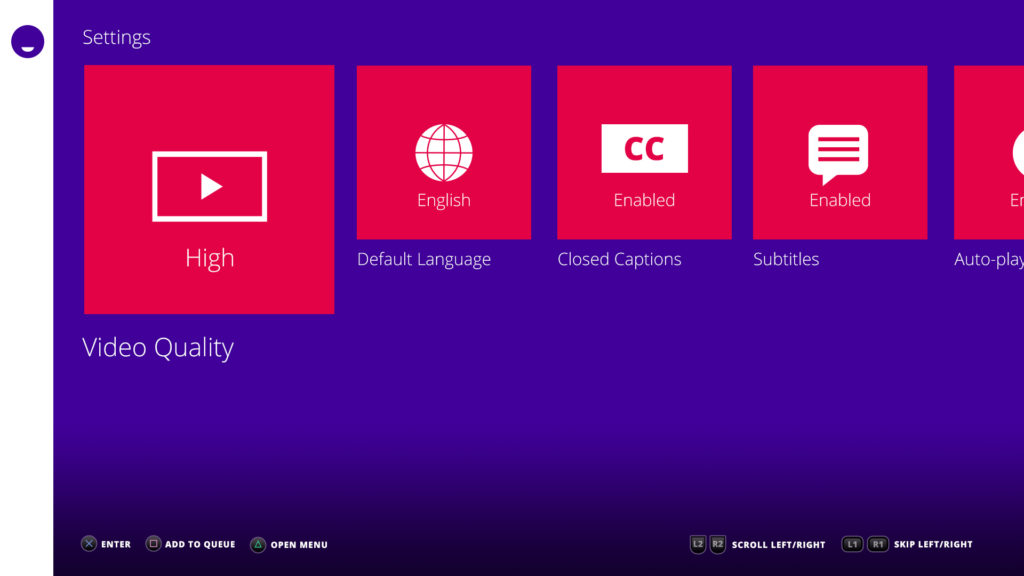Click the speech bubble Subtitles icon
1024x576 pixels.
point(839,148)
